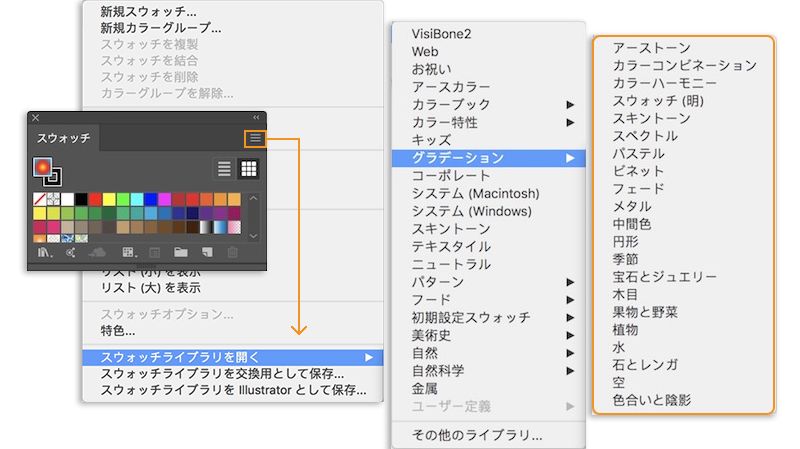Viewport: 800px width, 449px height.
Task: Expand the グラデーション submenu arrow
Action: coord(570,158)
